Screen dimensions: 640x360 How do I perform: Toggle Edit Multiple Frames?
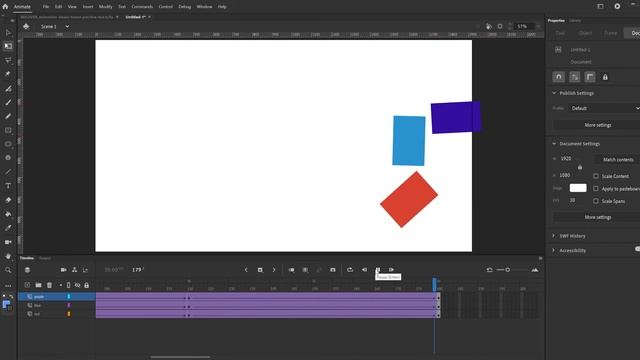coord(305,270)
